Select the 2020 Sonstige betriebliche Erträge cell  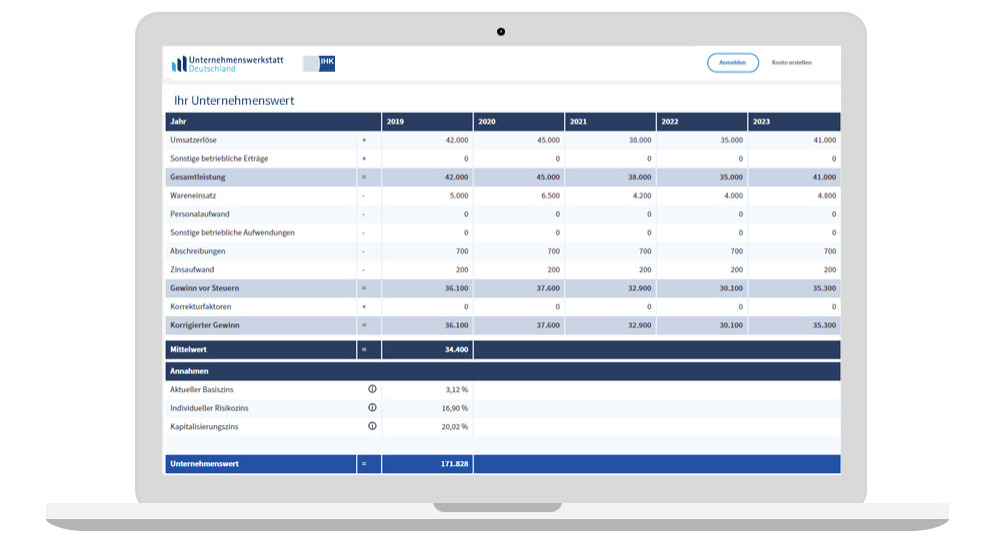tap(519, 159)
